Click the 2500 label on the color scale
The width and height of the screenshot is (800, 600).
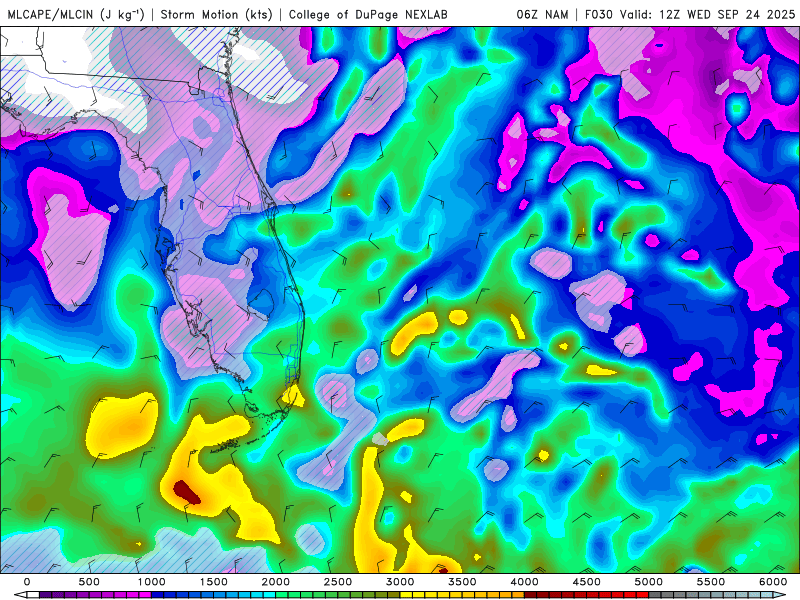click(x=338, y=582)
